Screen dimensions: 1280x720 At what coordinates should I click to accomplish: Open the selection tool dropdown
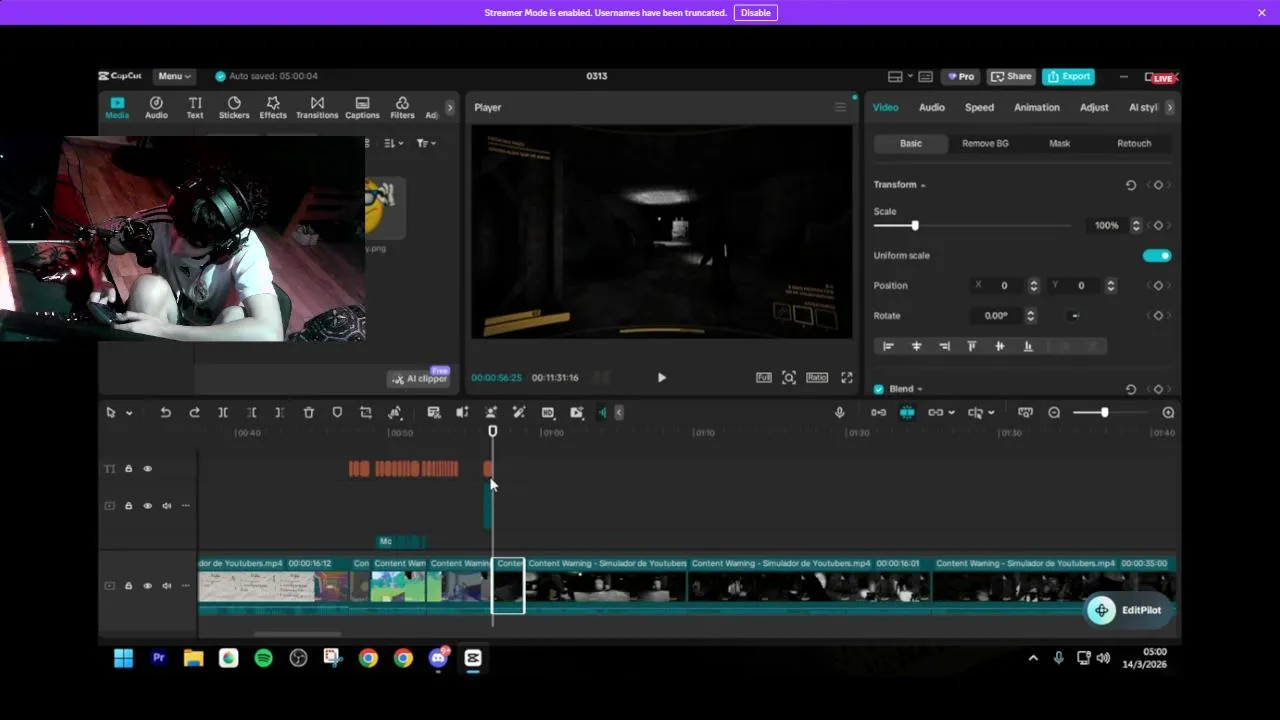tap(129, 413)
